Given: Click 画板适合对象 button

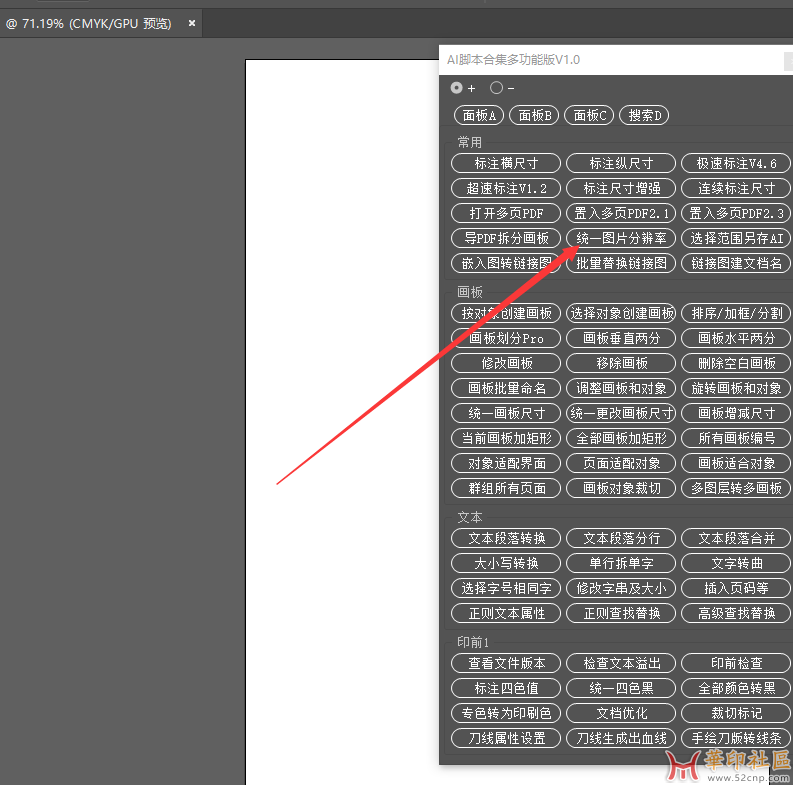Looking at the screenshot, I should click(x=736, y=463).
